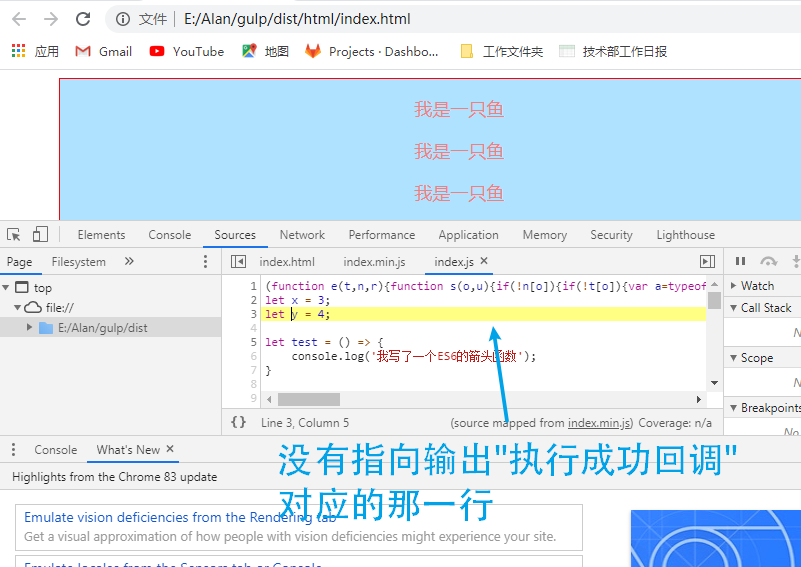The image size is (801, 567).
Task: Toggle device toolbar emulation
Action: 40,234
